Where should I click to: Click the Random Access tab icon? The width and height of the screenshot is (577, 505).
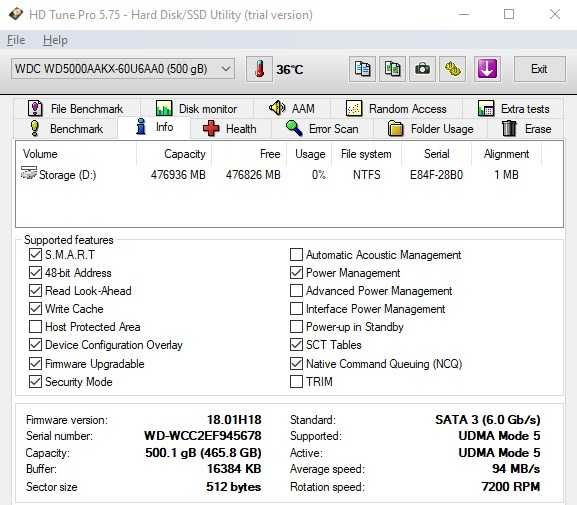point(354,109)
